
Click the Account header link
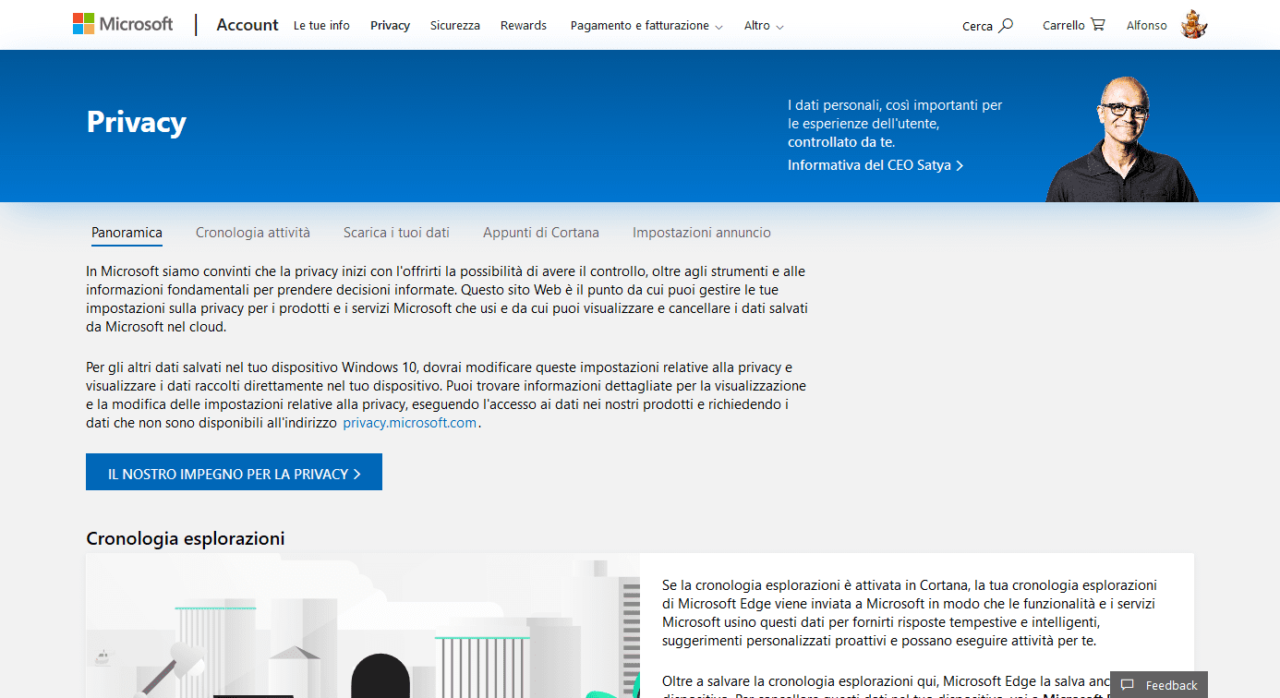[247, 25]
